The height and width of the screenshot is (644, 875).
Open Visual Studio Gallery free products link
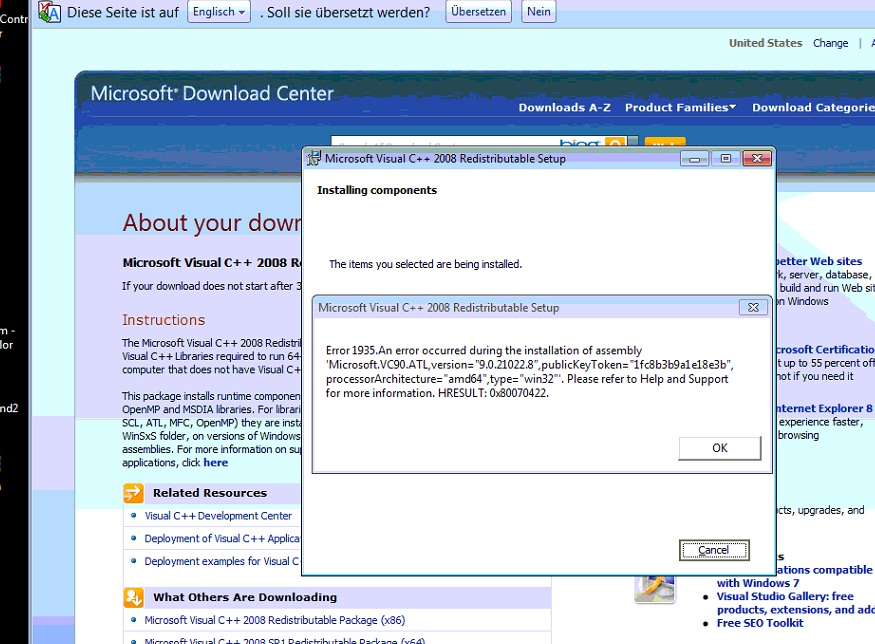(795, 603)
